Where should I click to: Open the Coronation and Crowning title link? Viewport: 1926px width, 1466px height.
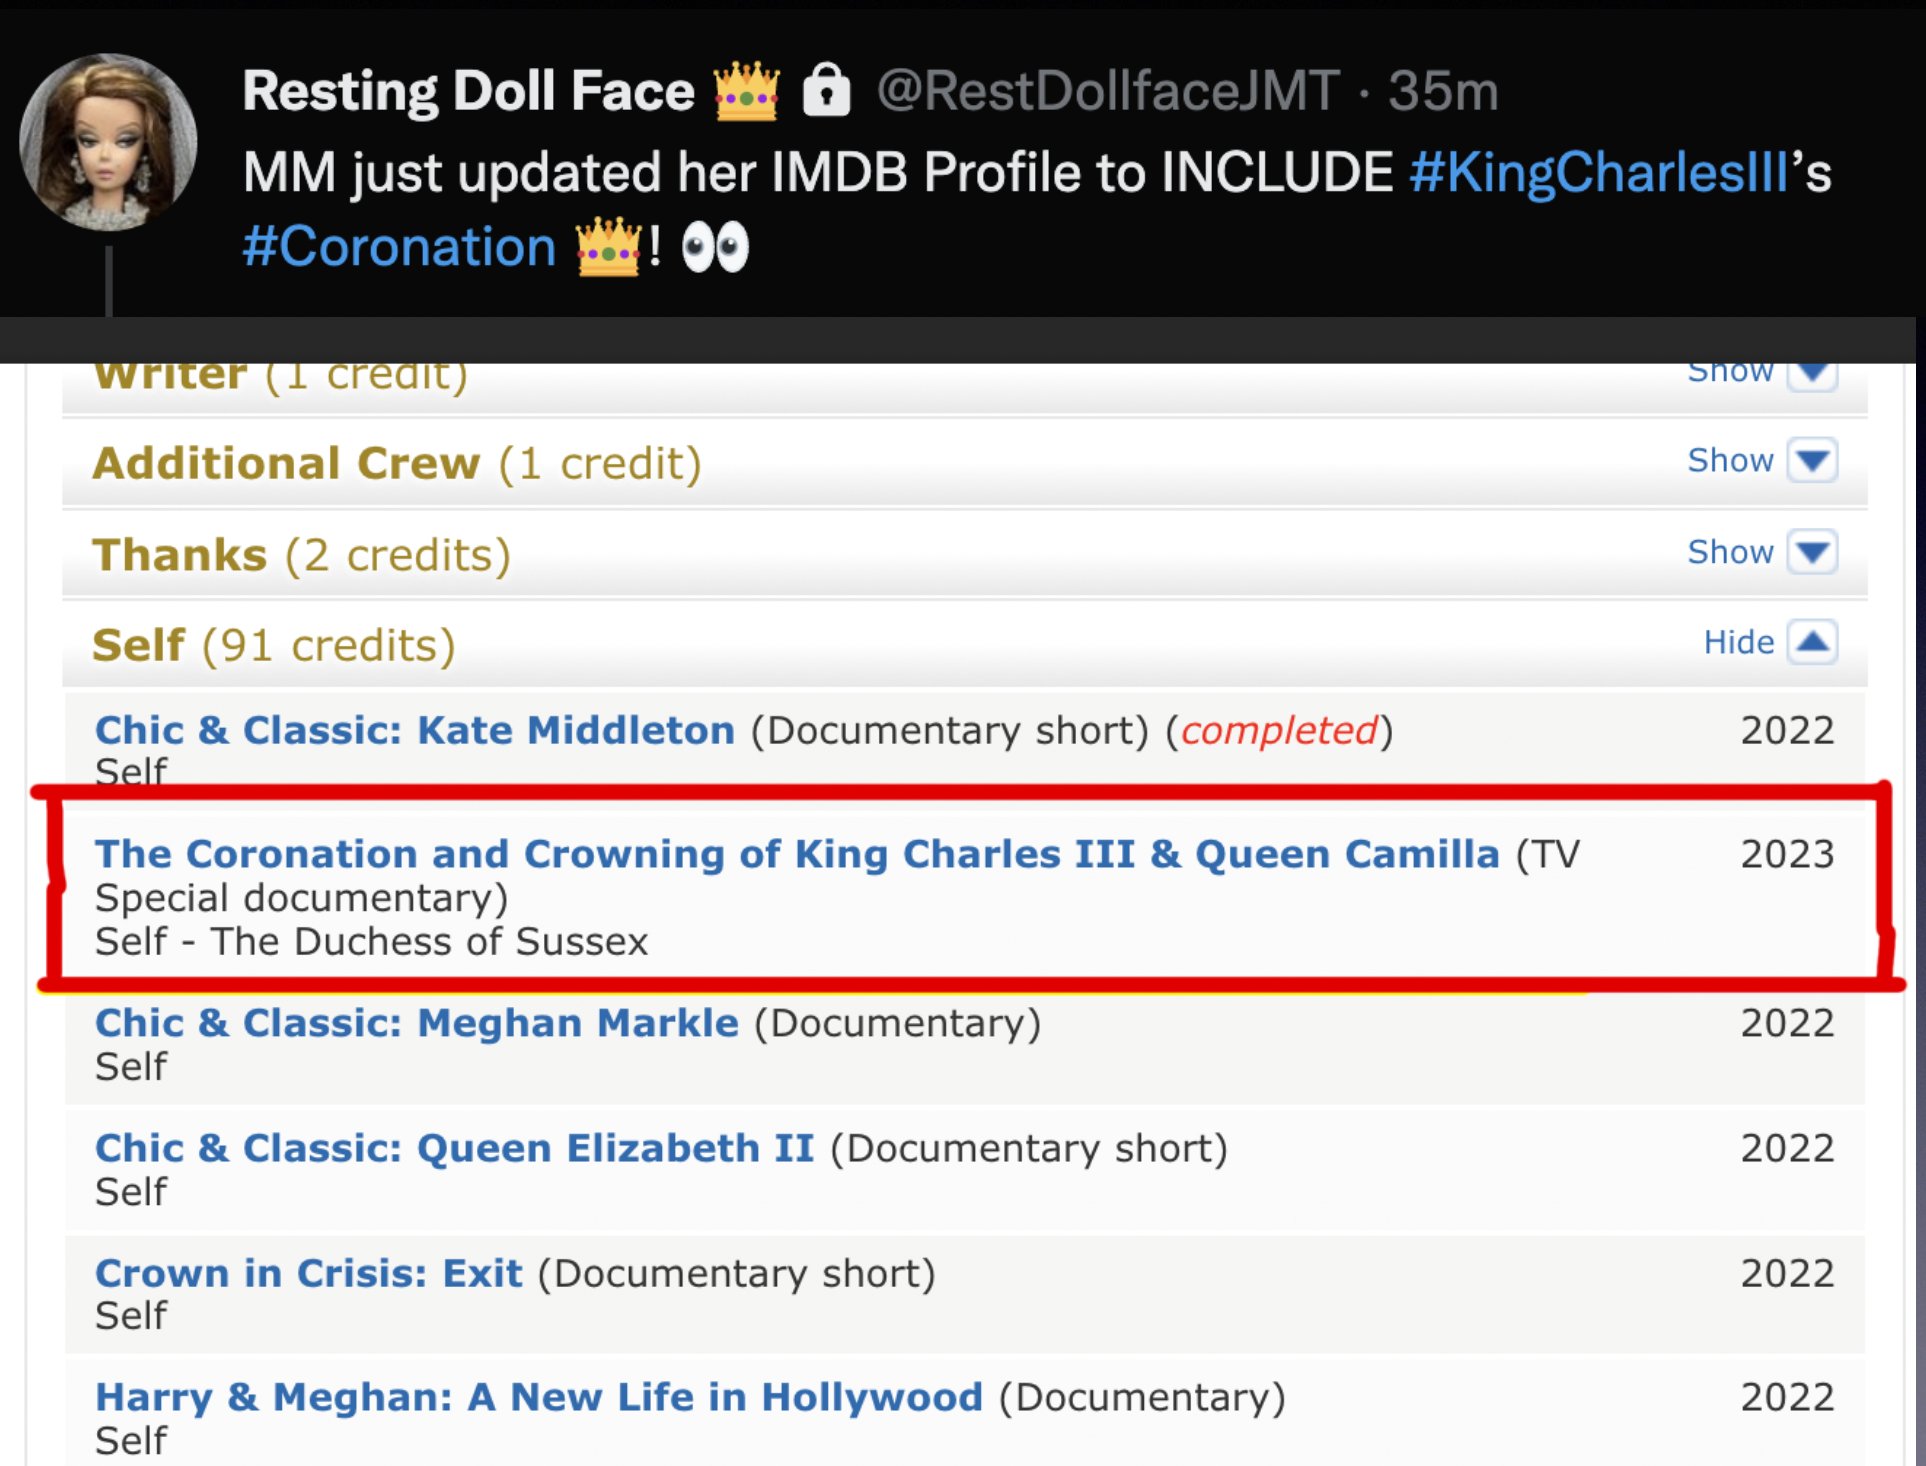pyautogui.click(x=797, y=854)
